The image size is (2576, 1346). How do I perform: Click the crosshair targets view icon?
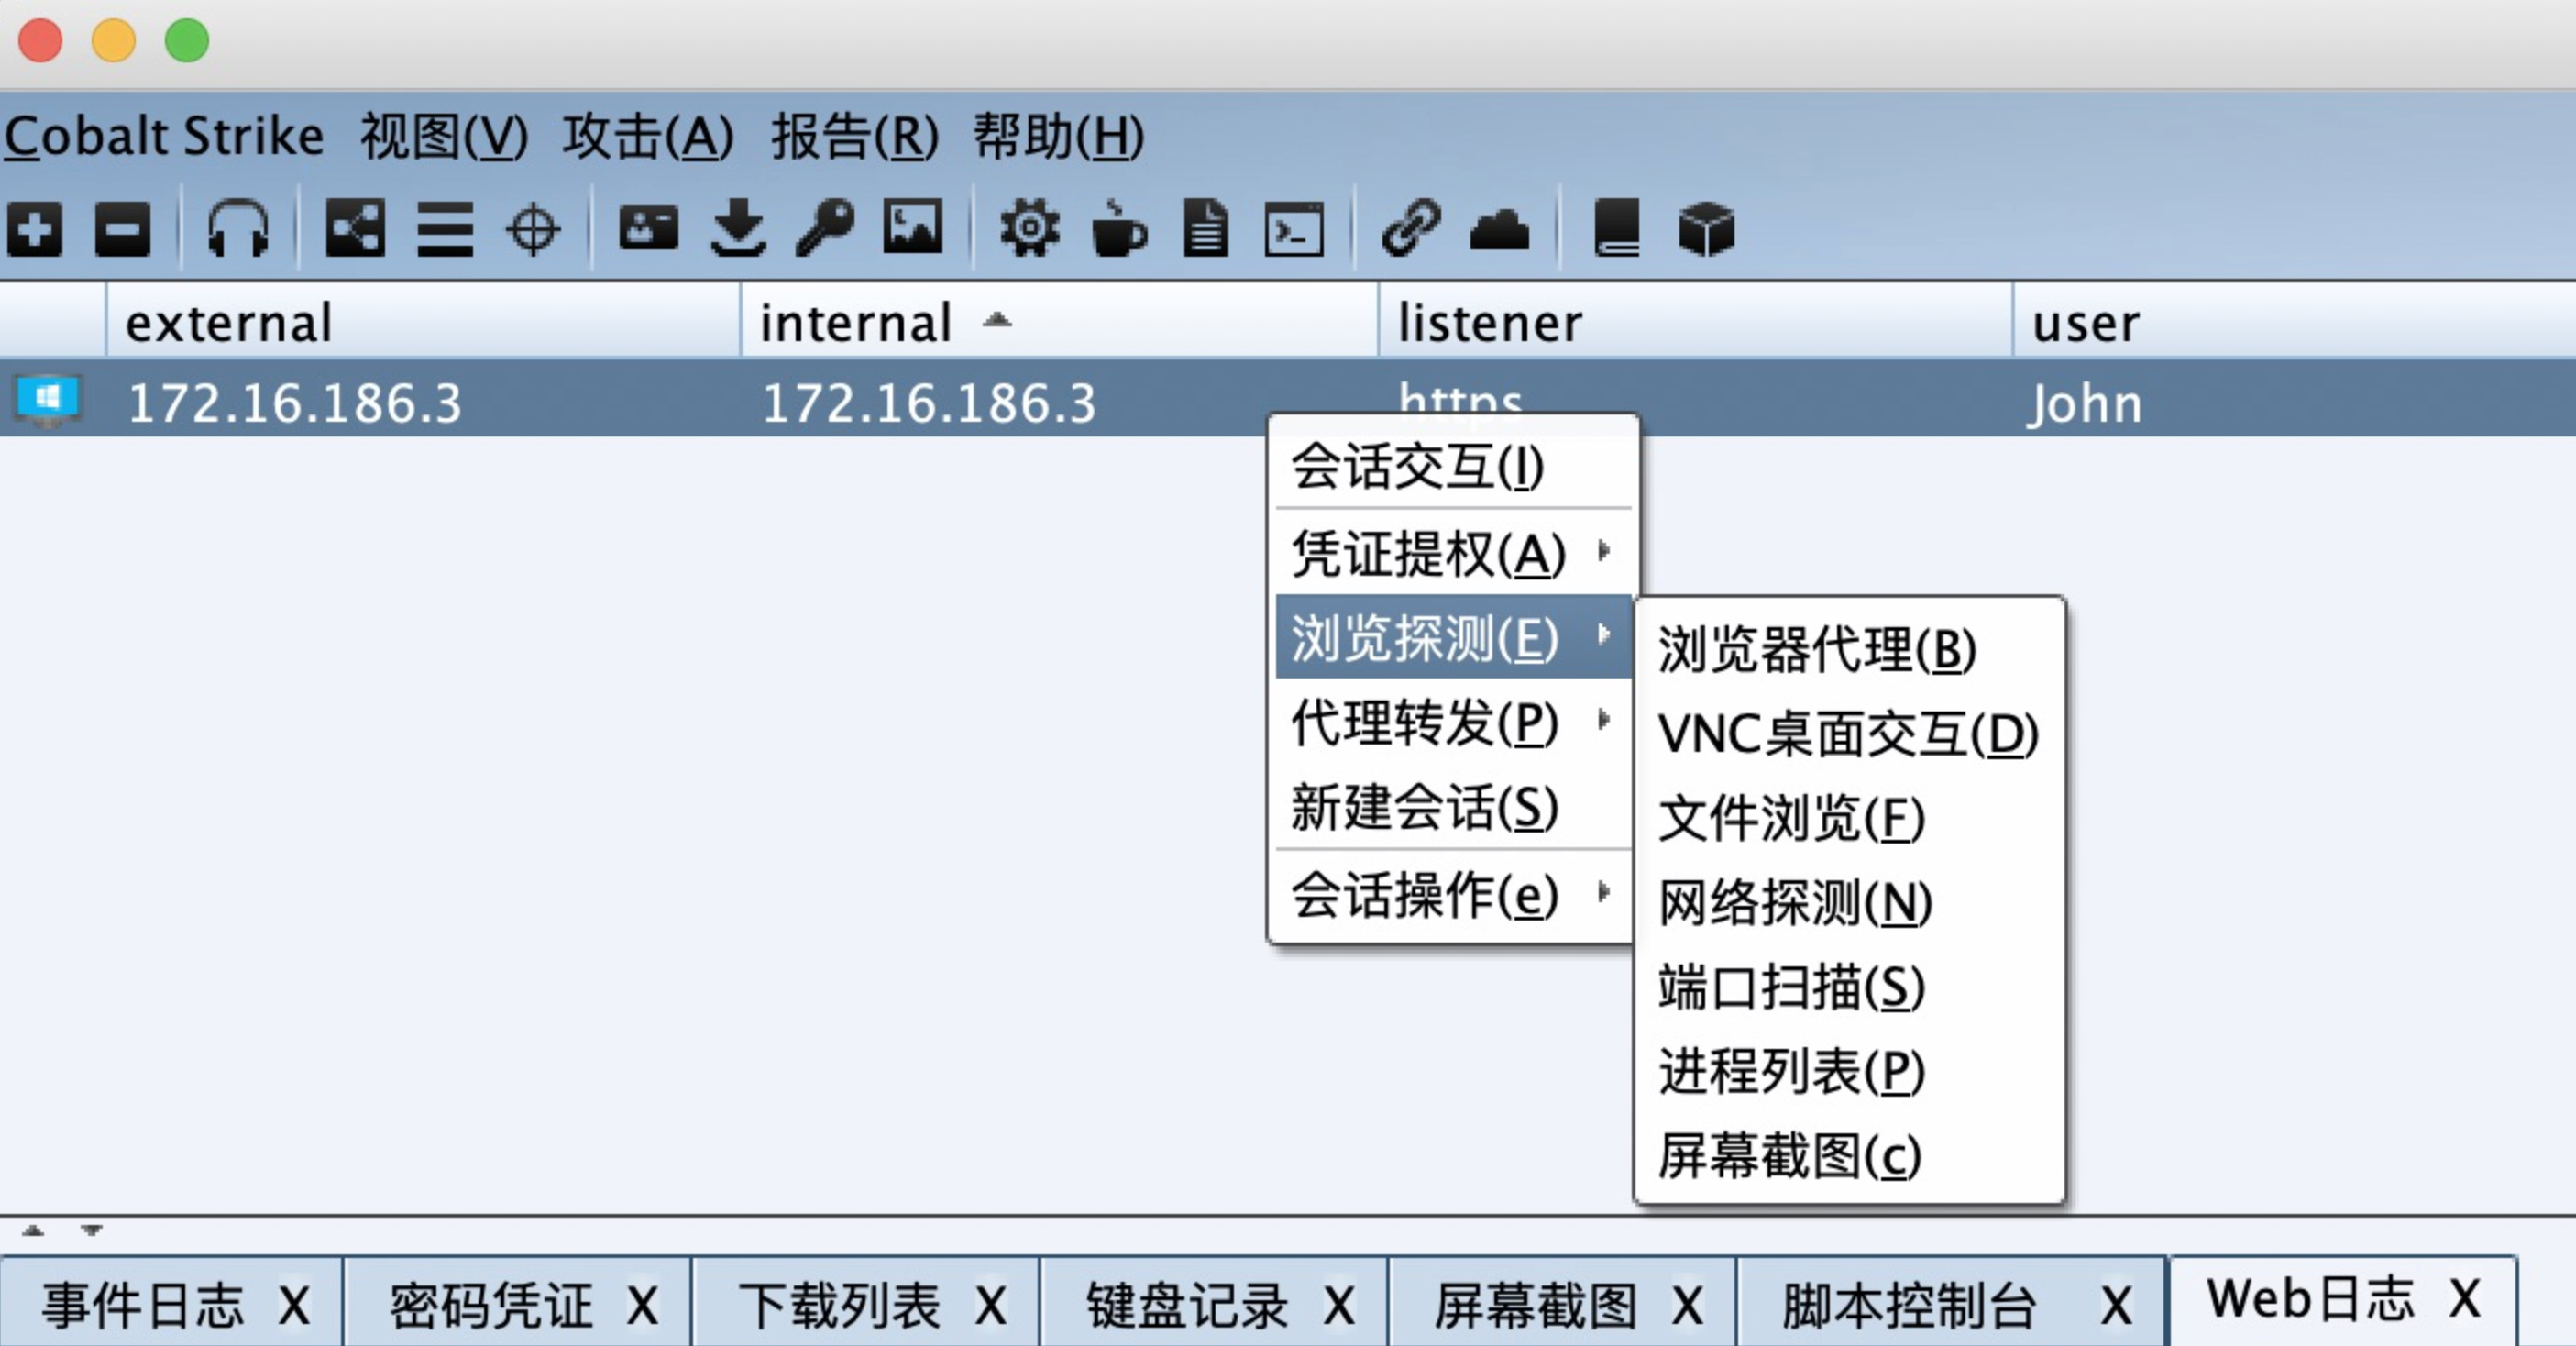(532, 229)
